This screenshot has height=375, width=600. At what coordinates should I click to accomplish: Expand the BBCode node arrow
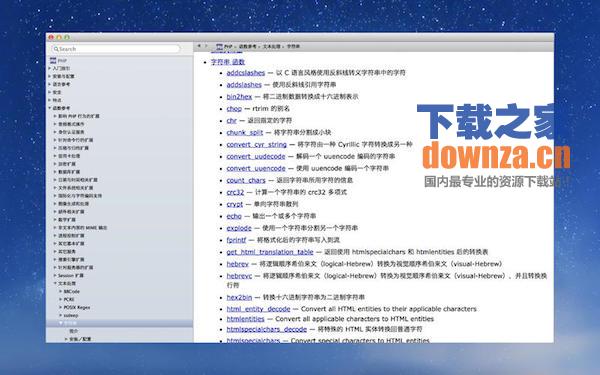(x=60, y=292)
